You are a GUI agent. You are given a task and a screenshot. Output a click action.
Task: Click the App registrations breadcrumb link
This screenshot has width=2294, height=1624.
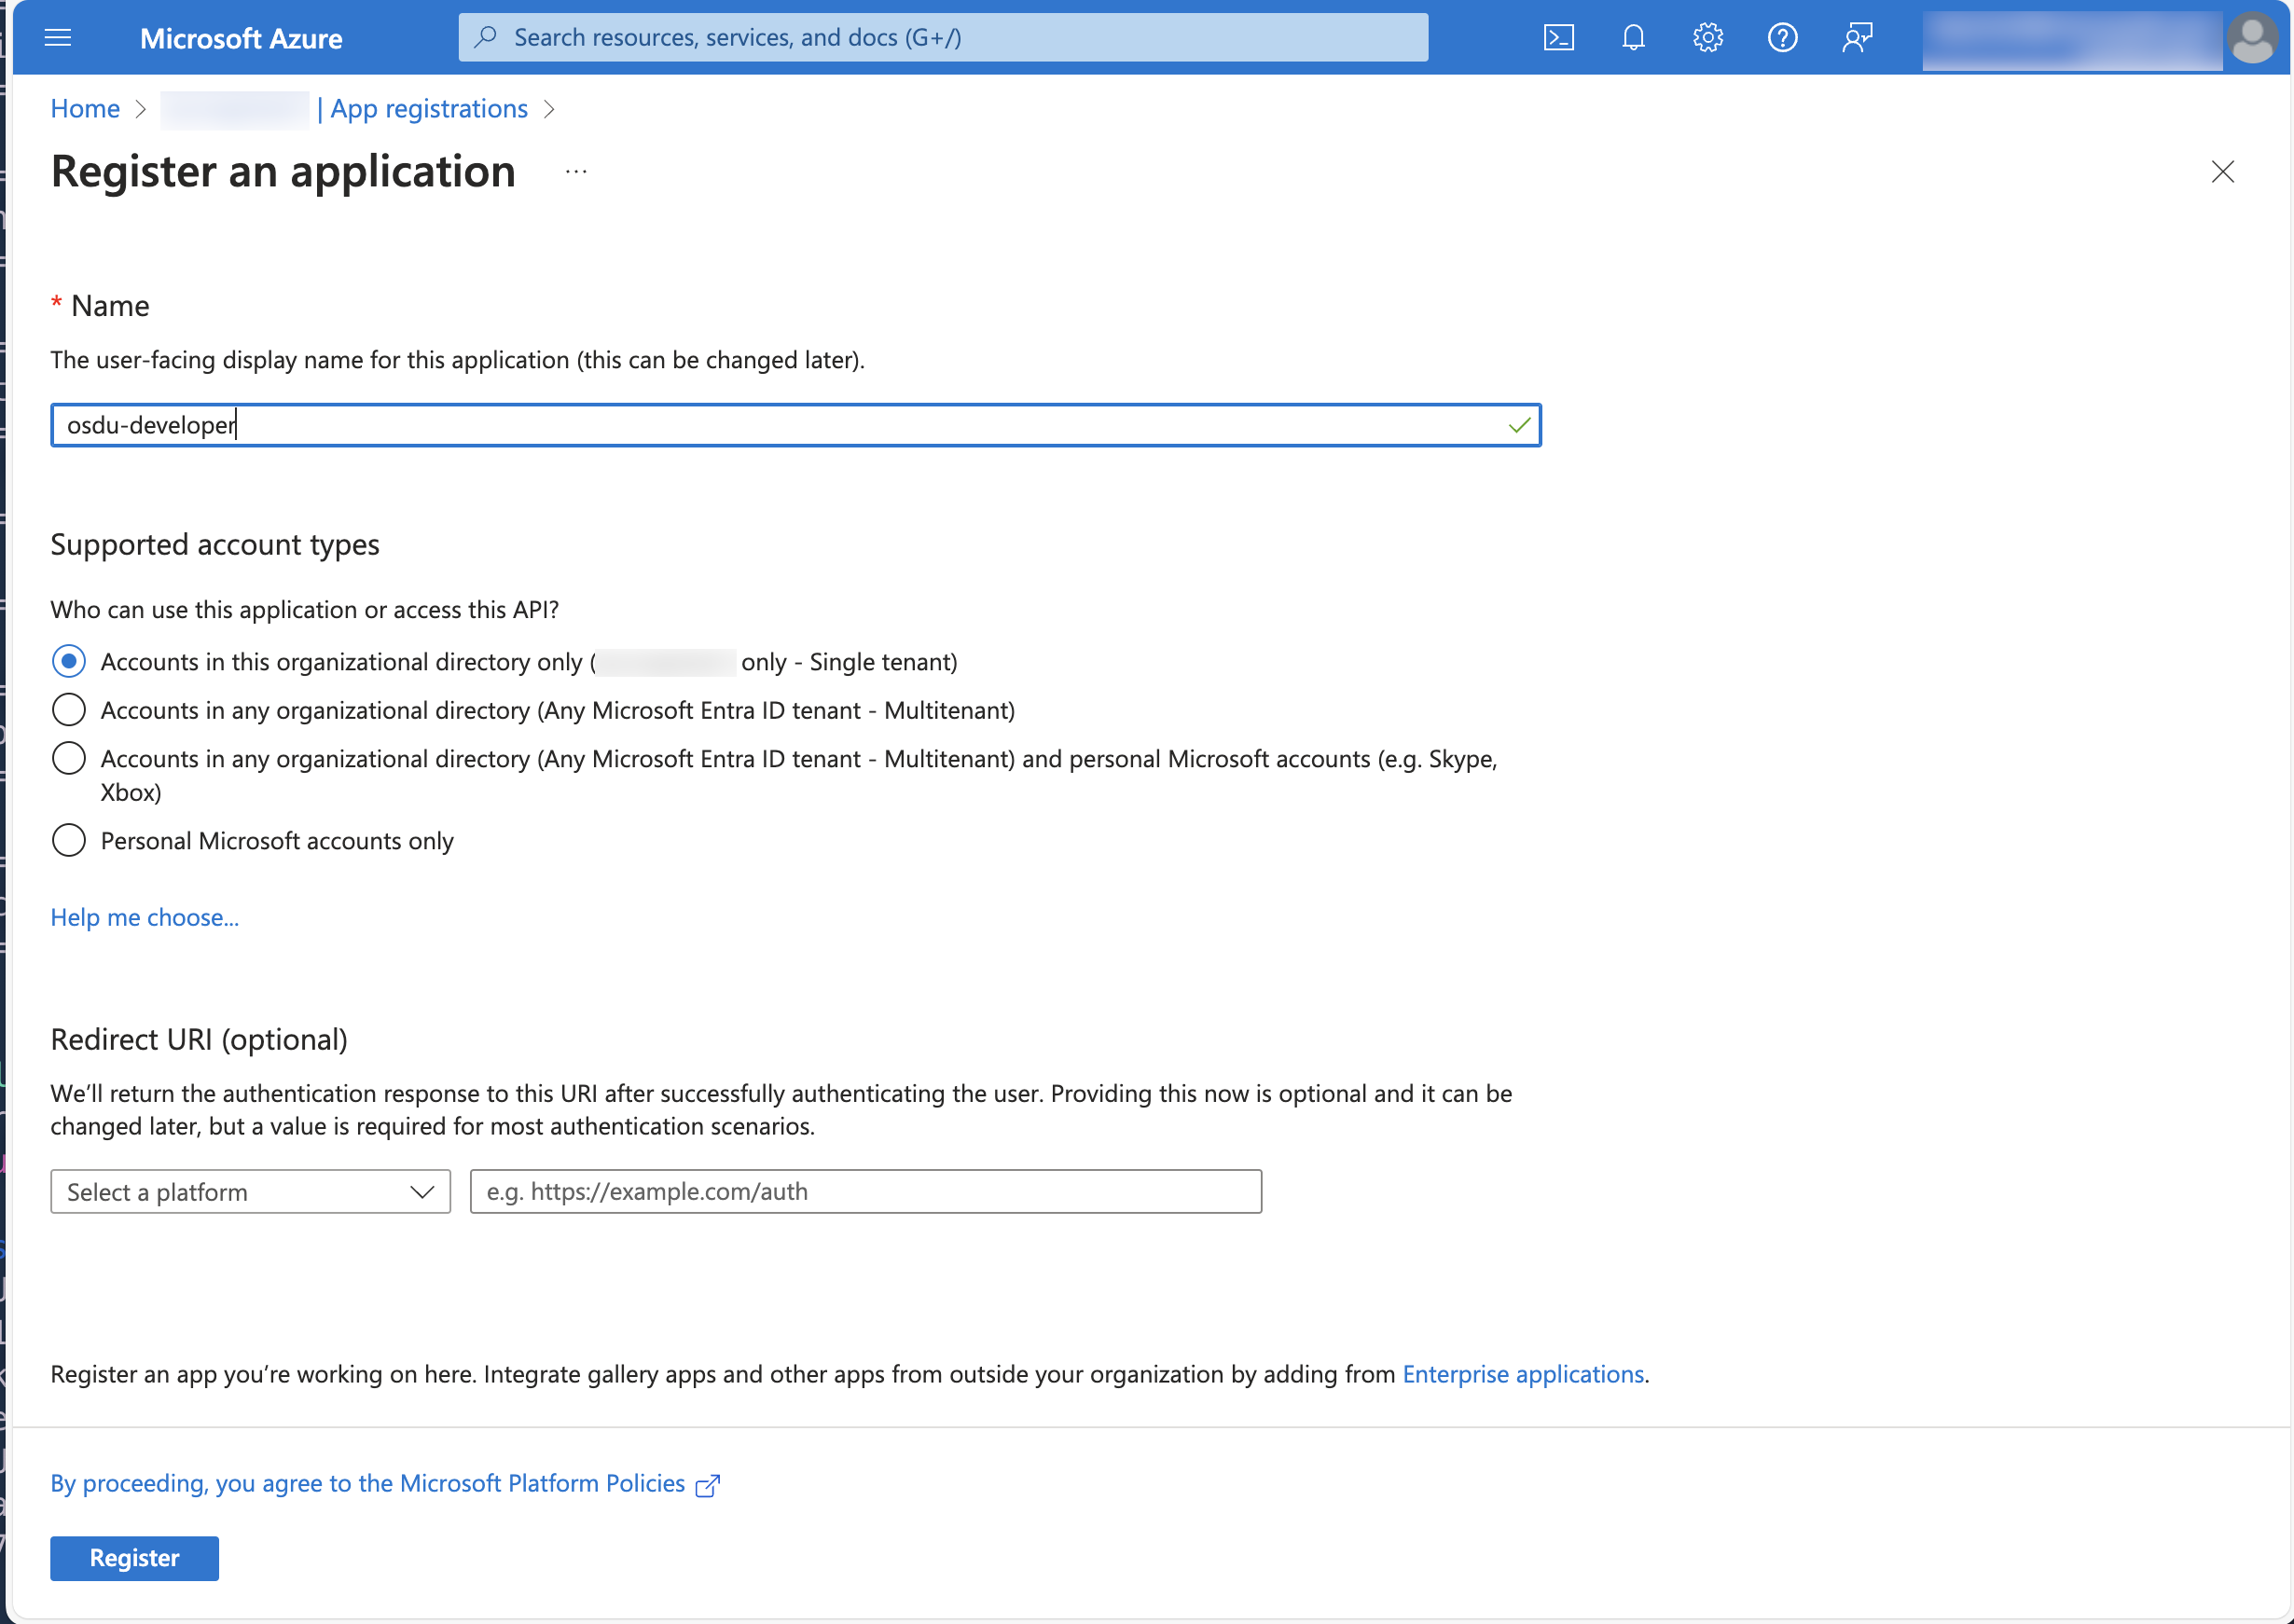tap(429, 107)
